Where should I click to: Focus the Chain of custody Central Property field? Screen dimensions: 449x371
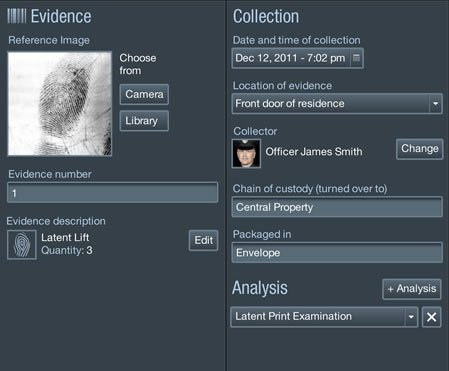pyautogui.click(x=337, y=207)
